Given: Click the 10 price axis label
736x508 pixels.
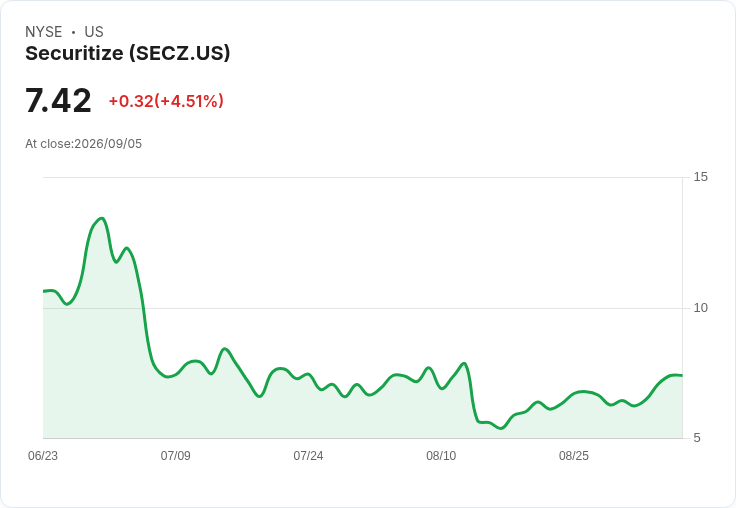Looking at the screenshot, I should pos(701,308).
